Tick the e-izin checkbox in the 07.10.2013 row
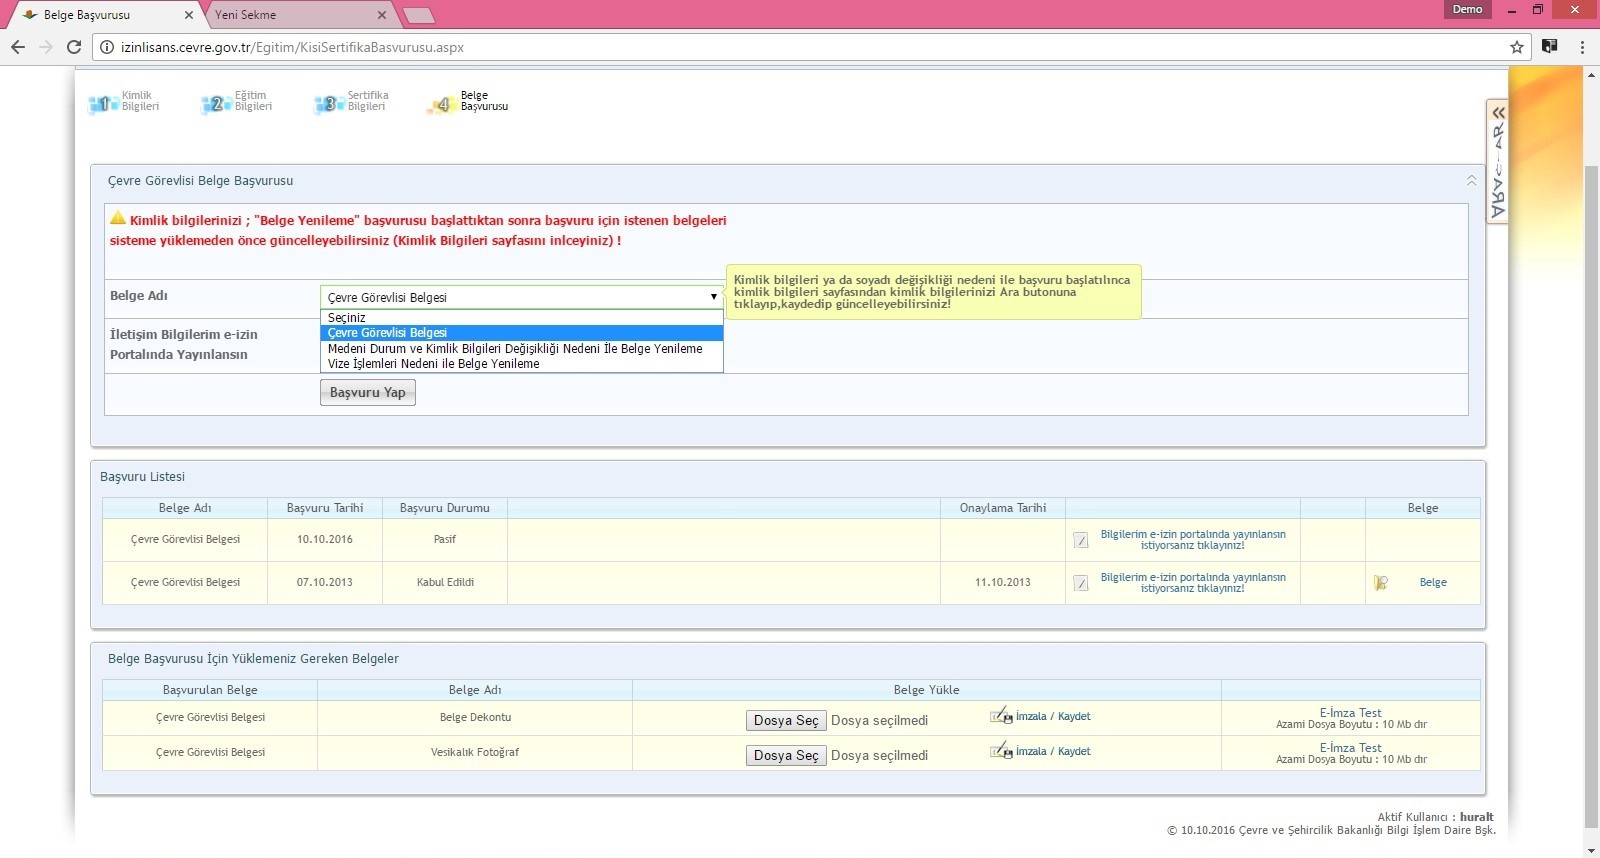Image resolution: width=1600 pixels, height=858 pixels. 1081,583
